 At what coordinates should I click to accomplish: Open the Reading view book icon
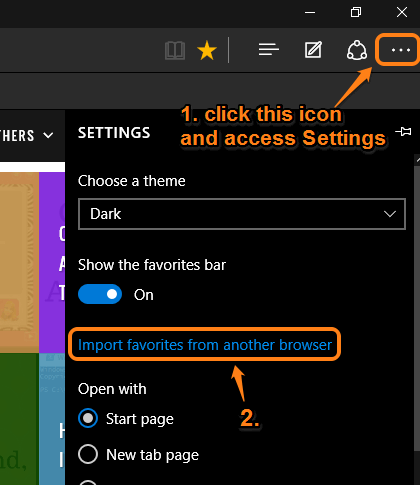(175, 50)
